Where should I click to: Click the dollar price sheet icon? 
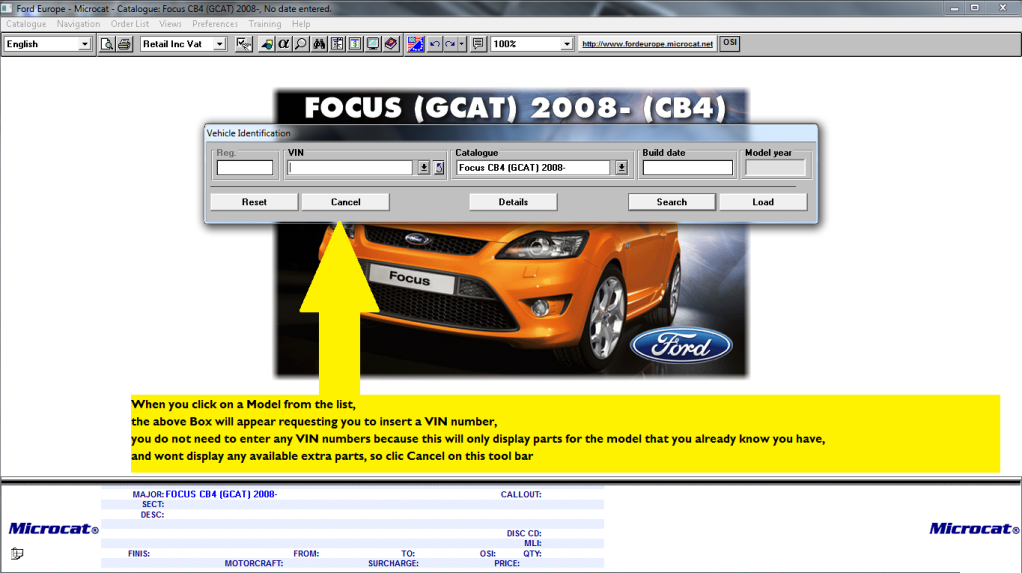[x=355, y=44]
